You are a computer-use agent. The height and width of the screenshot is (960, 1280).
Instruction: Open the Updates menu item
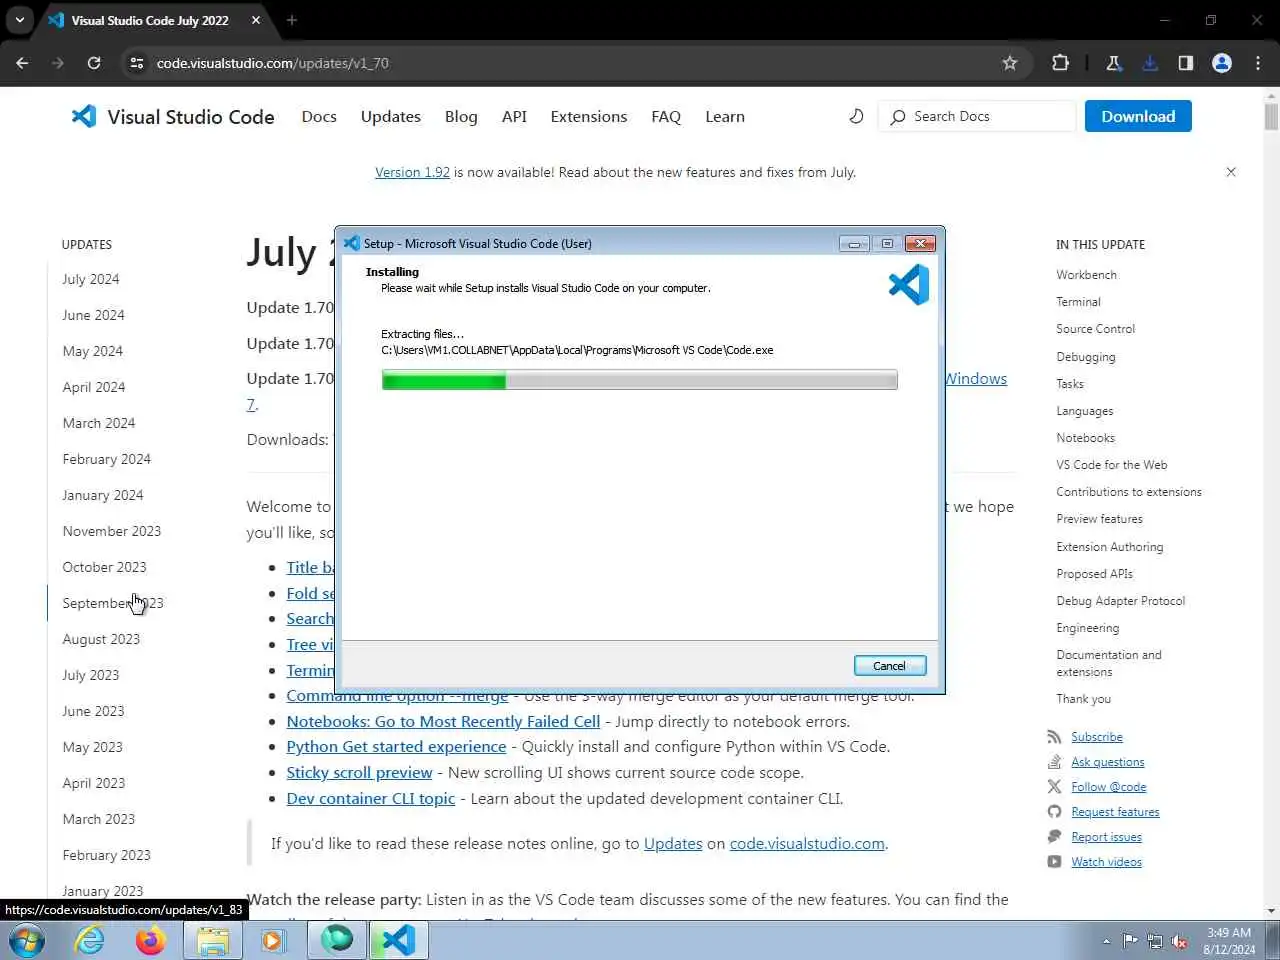(391, 117)
